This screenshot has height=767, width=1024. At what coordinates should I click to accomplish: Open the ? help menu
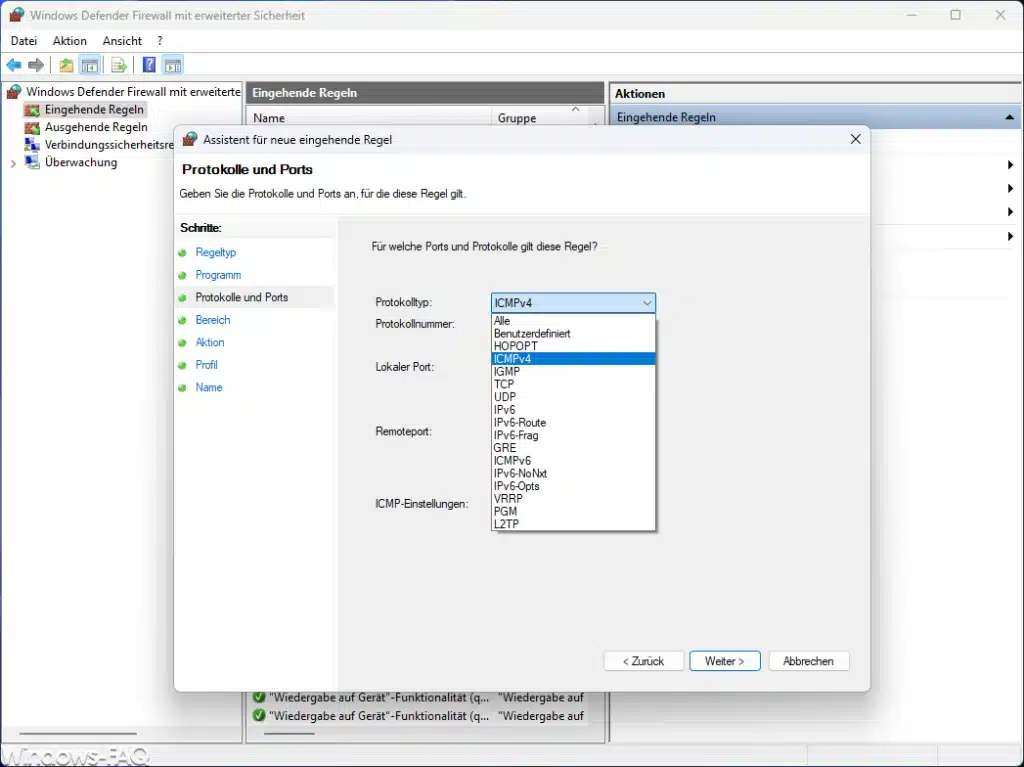pyautogui.click(x=159, y=41)
